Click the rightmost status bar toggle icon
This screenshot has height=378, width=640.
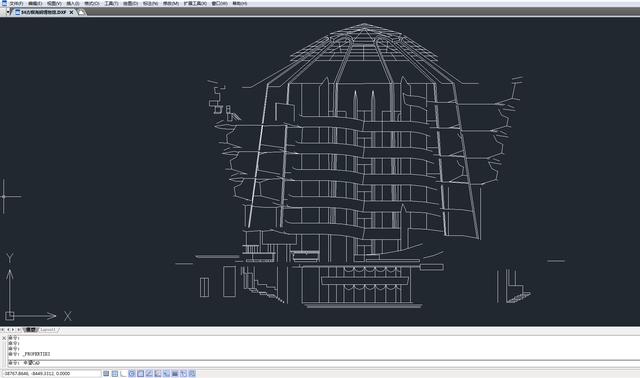[192, 374]
